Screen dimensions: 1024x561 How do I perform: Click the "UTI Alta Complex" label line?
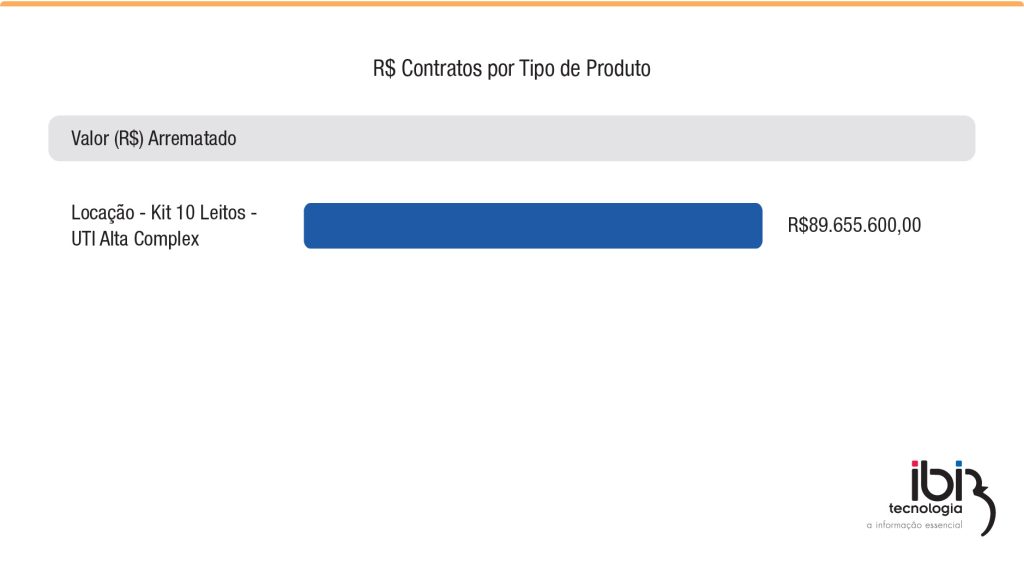(x=135, y=239)
